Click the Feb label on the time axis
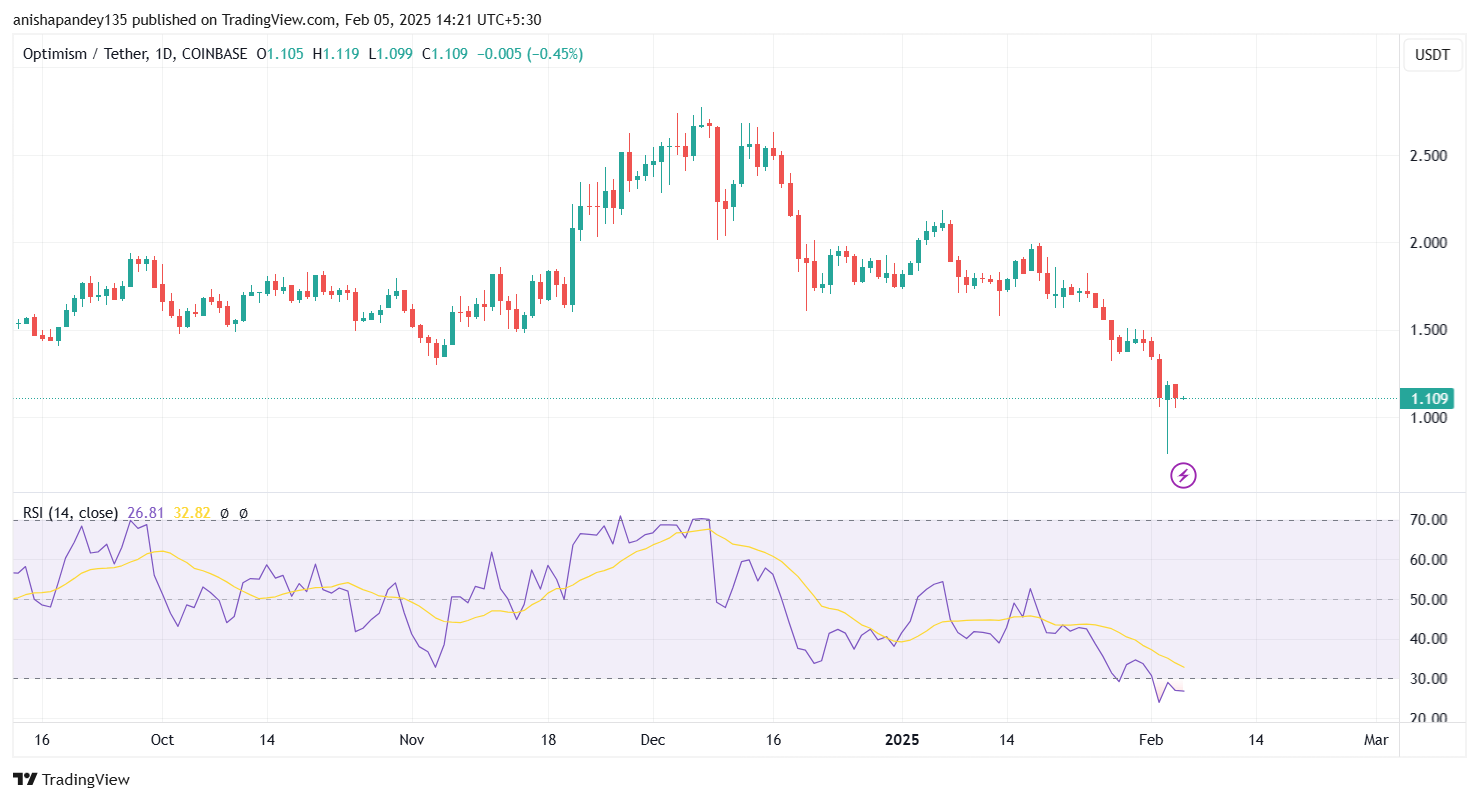1479x801 pixels. click(x=1150, y=740)
